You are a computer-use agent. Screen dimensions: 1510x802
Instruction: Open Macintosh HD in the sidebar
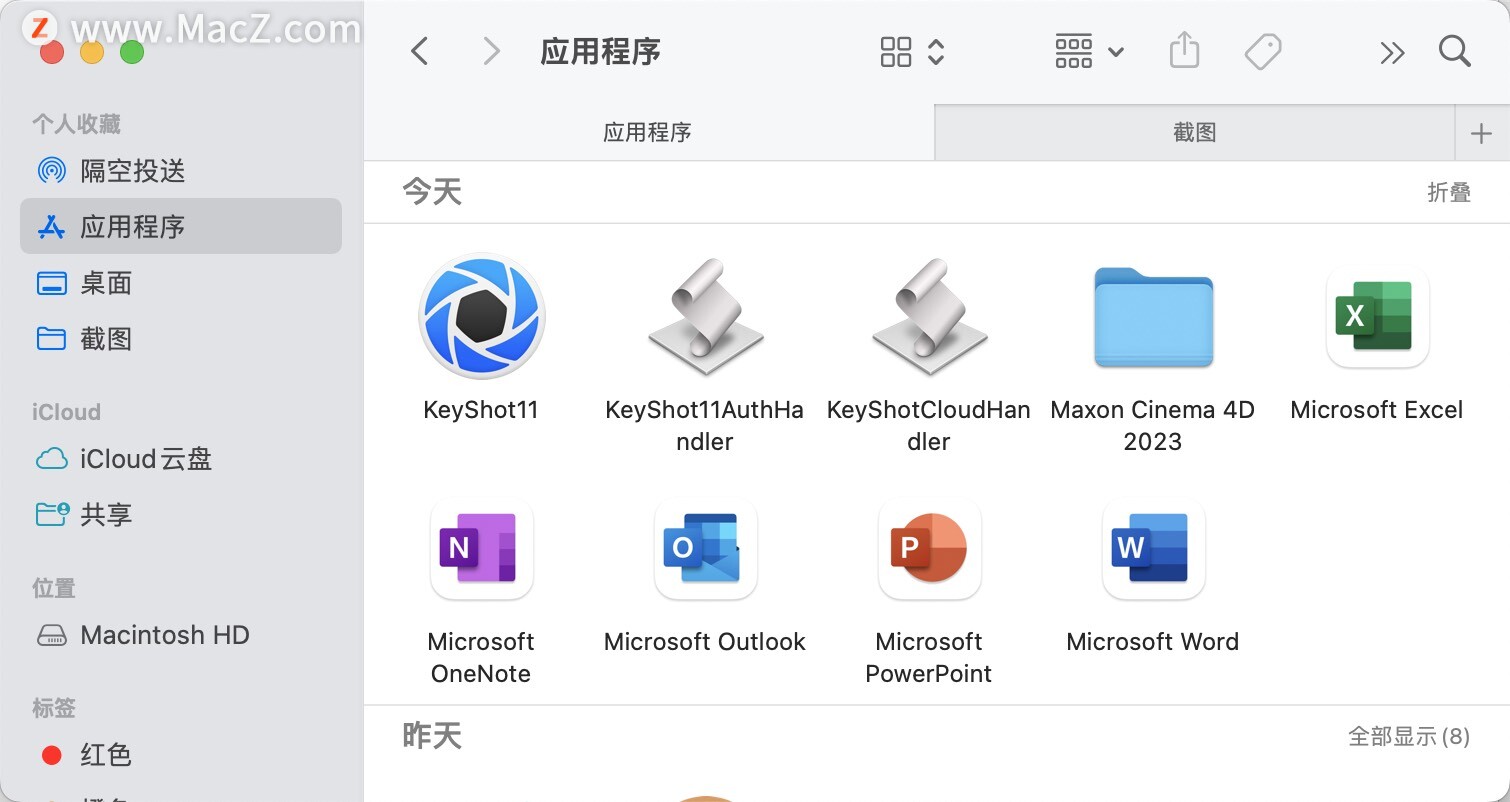coord(180,635)
